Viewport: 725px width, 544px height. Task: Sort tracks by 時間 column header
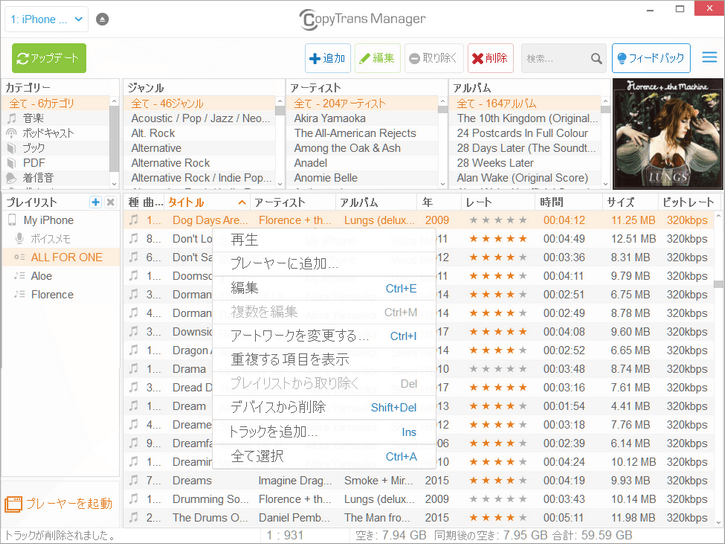coord(569,202)
